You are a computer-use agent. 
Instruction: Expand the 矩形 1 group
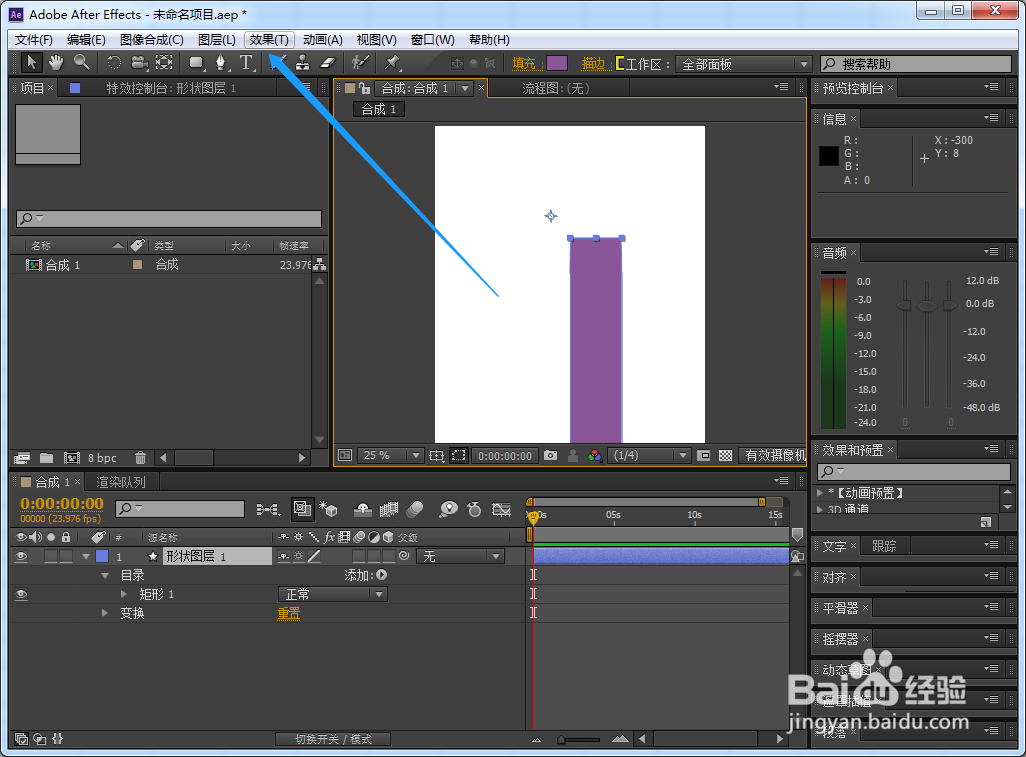(x=124, y=594)
